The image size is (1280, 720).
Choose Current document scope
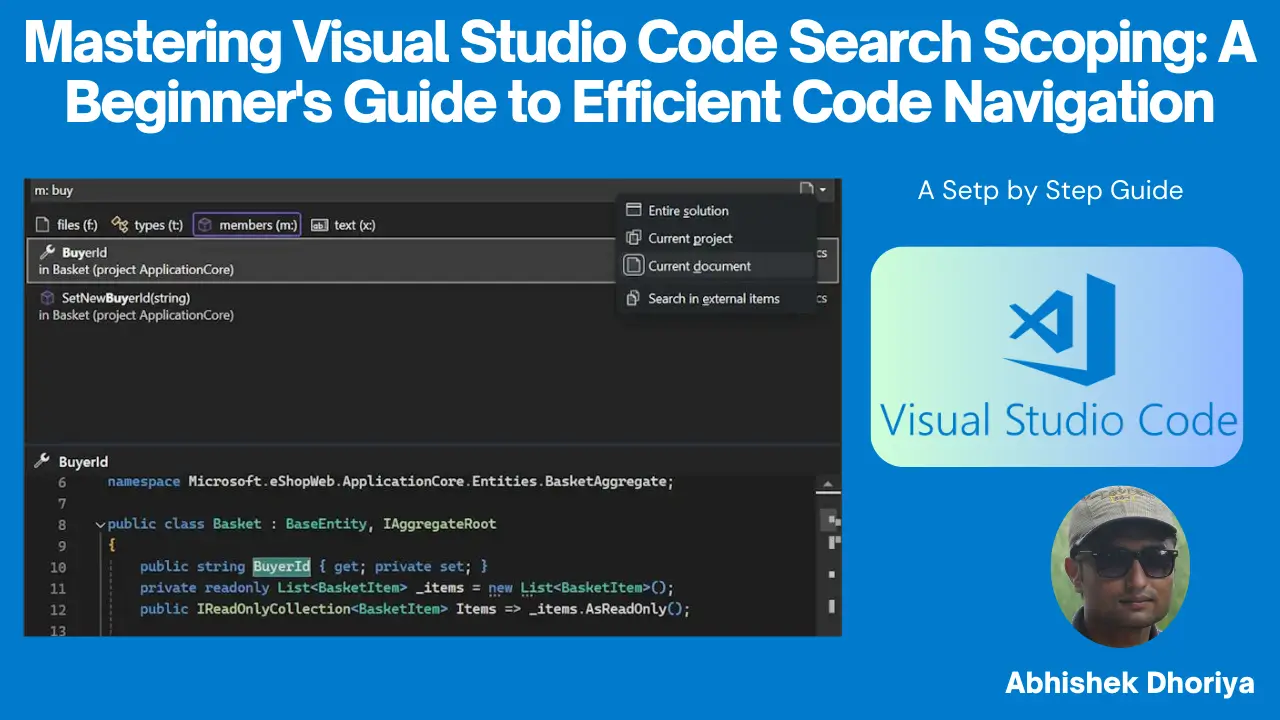(x=717, y=266)
